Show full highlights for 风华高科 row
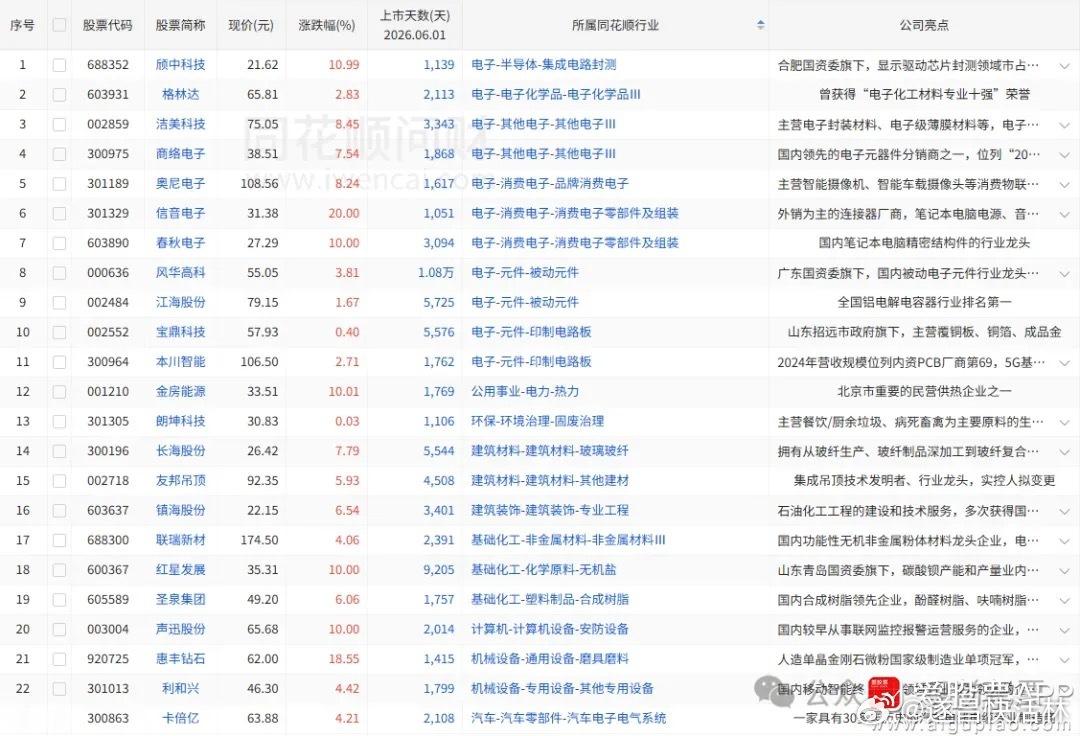1080x736 pixels. pyautogui.click(x=1064, y=274)
